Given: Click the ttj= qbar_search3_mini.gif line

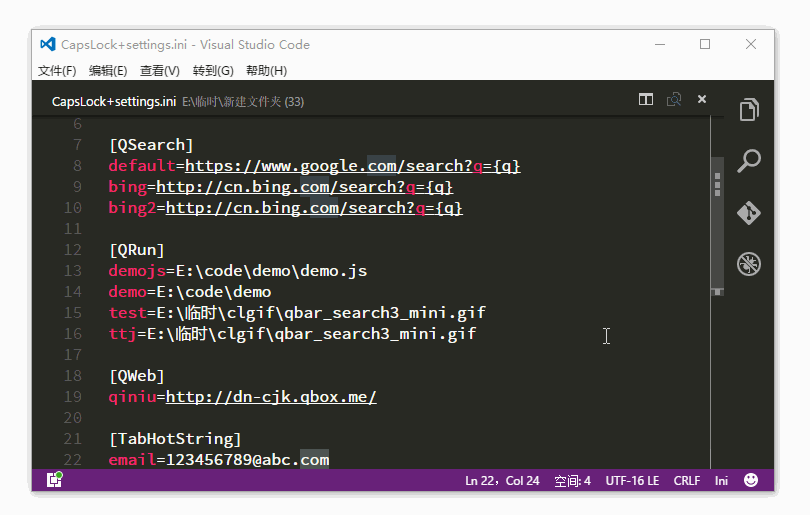Looking at the screenshot, I should point(292,334).
